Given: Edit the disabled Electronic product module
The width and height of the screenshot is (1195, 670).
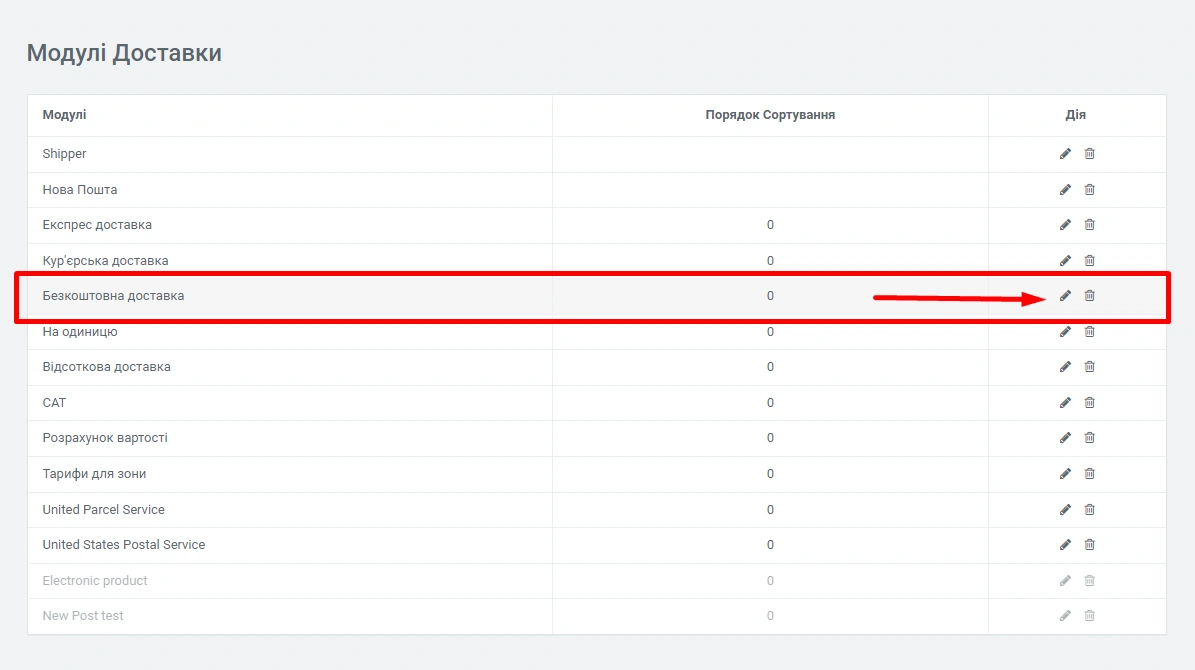Looking at the screenshot, I should pyautogui.click(x=1065, y=581).
